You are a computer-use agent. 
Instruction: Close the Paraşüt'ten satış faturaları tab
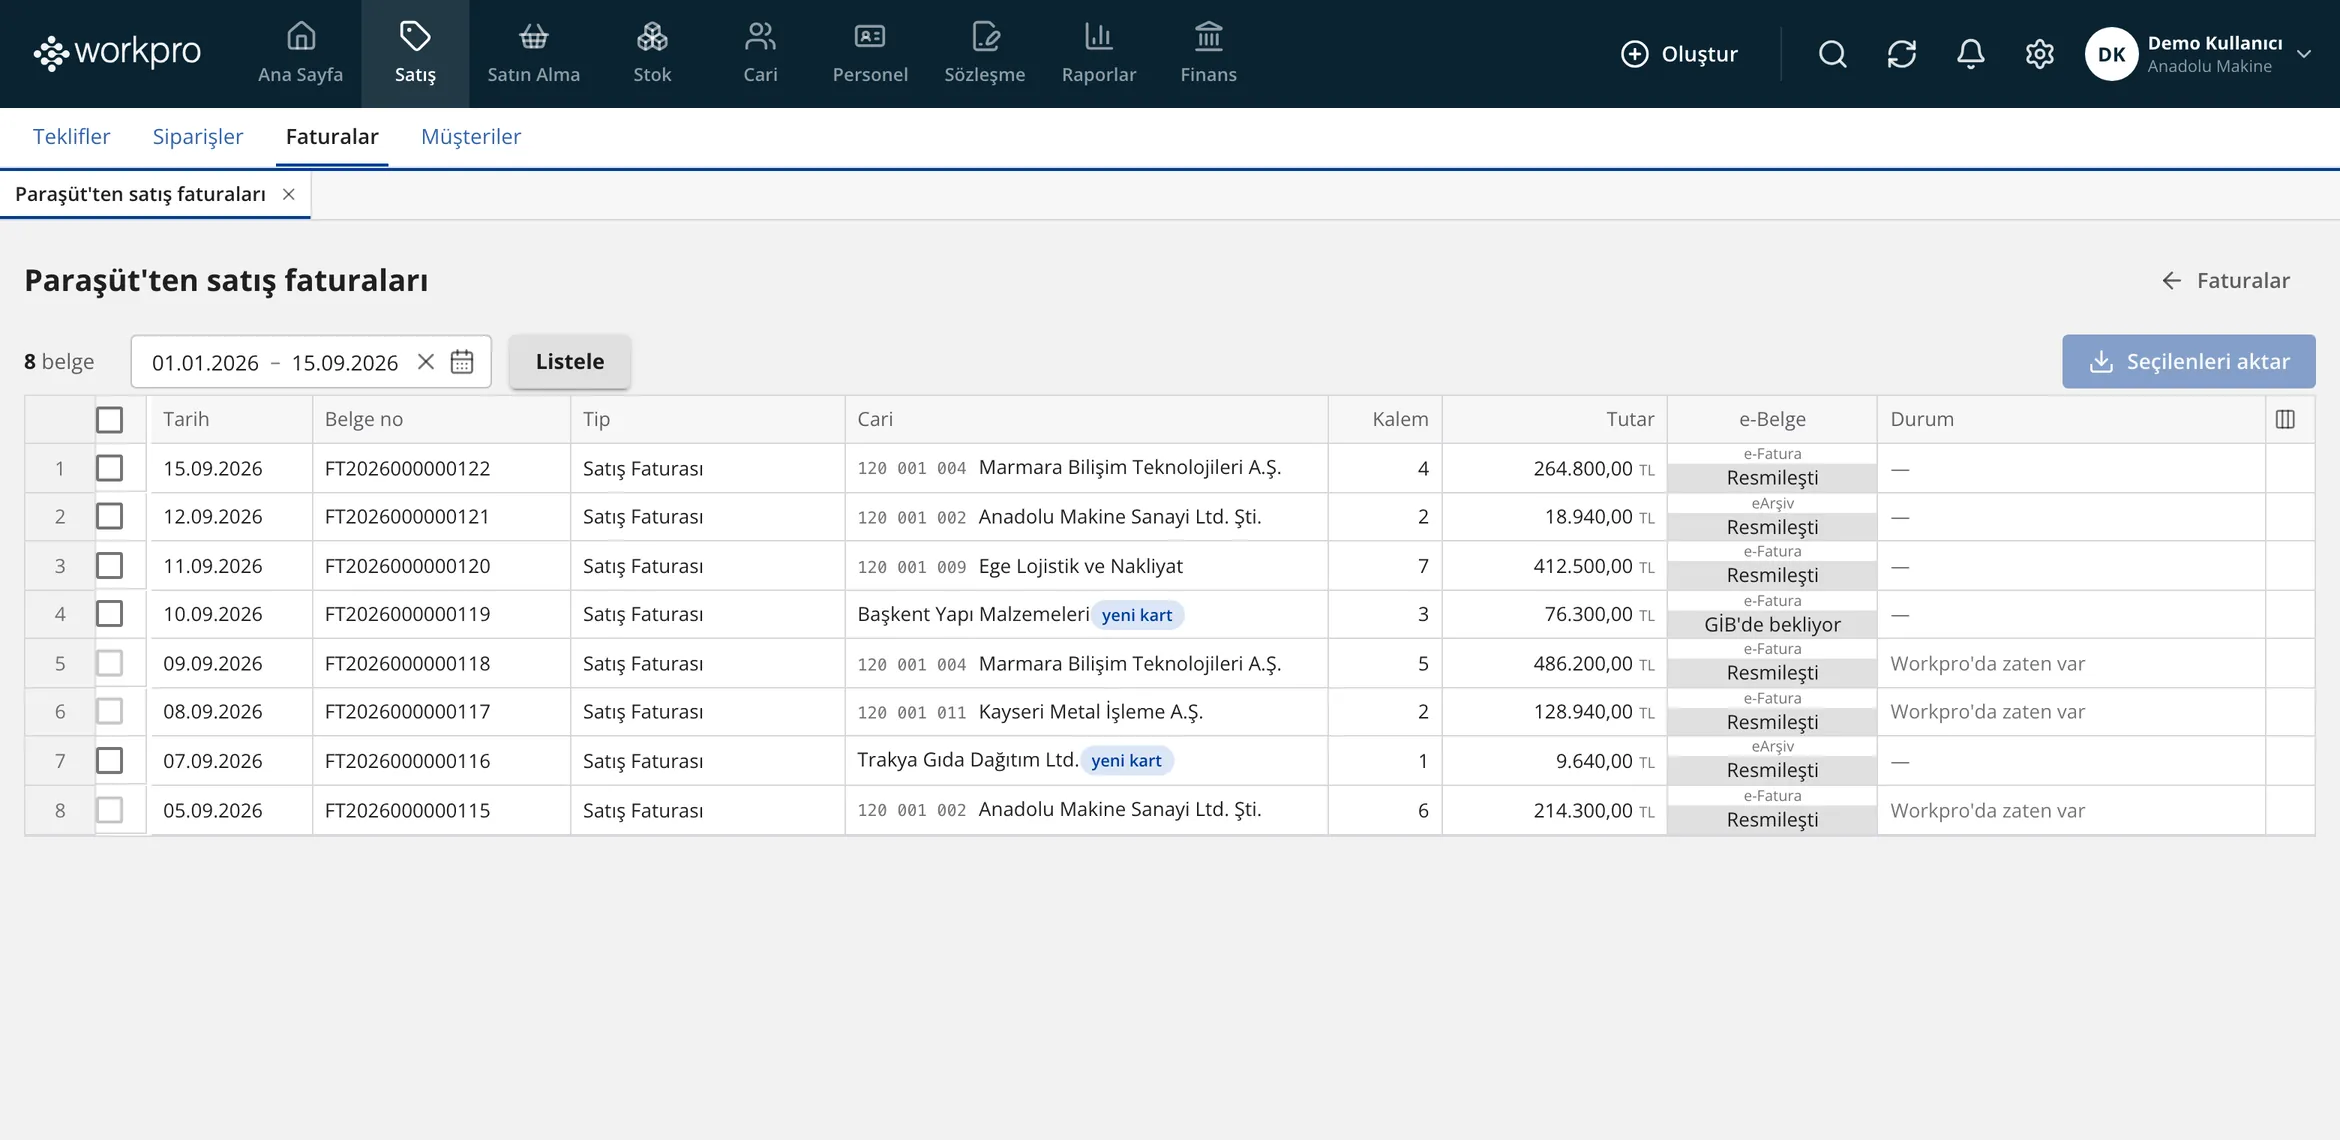pyautogui.click(x=288, y=194)
